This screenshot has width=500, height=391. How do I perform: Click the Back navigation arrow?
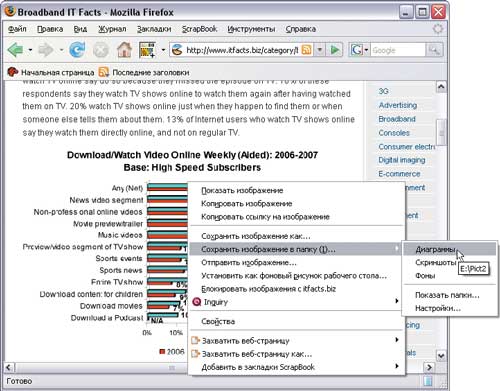[15, 50]
